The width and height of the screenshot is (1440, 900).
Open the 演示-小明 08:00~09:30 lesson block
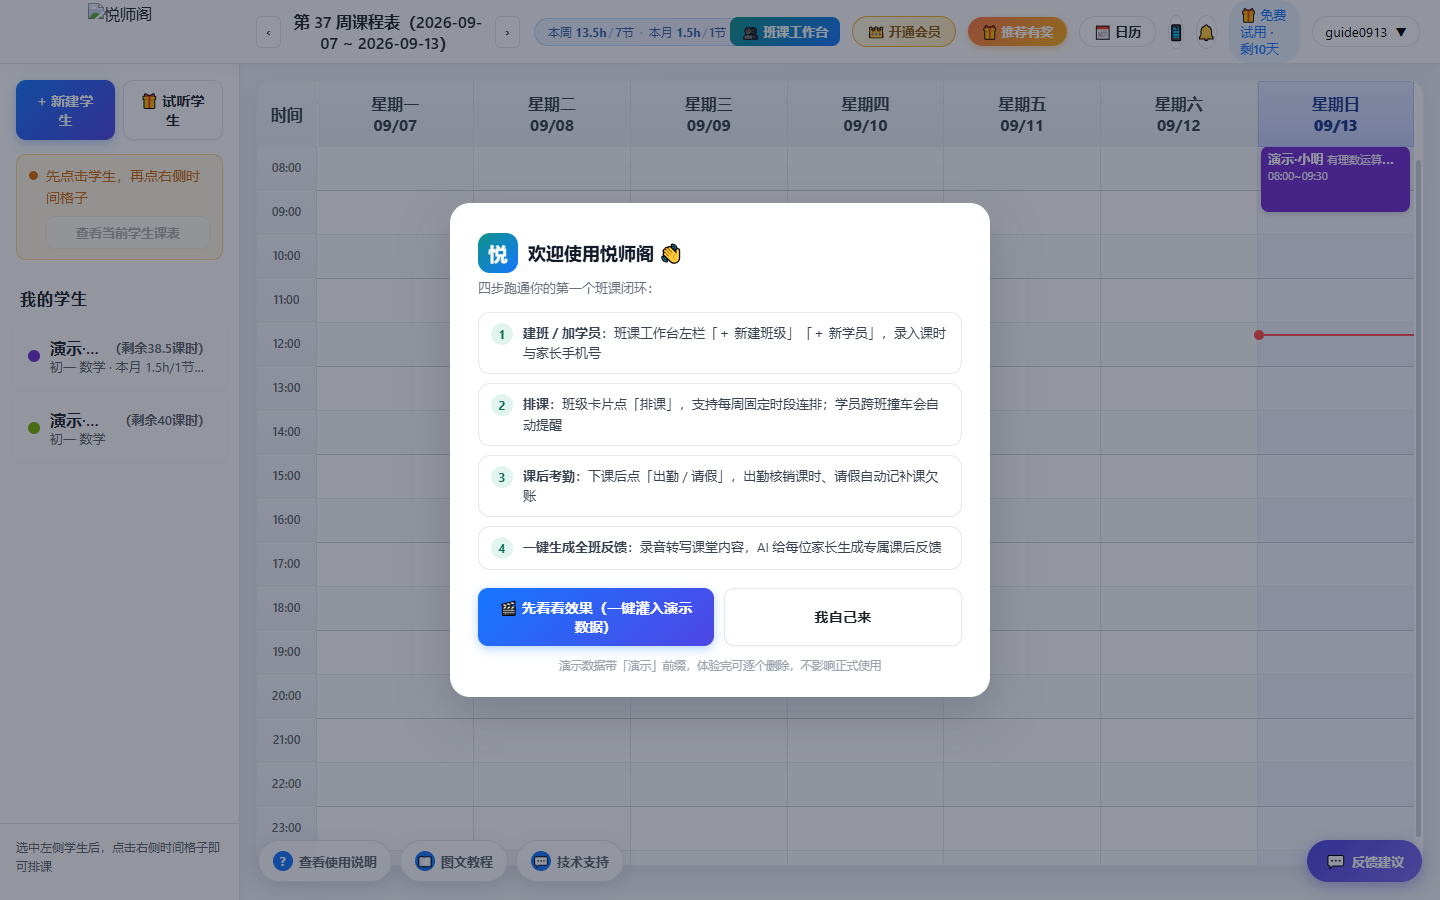pyautogui.click(x=1335, y=179)
